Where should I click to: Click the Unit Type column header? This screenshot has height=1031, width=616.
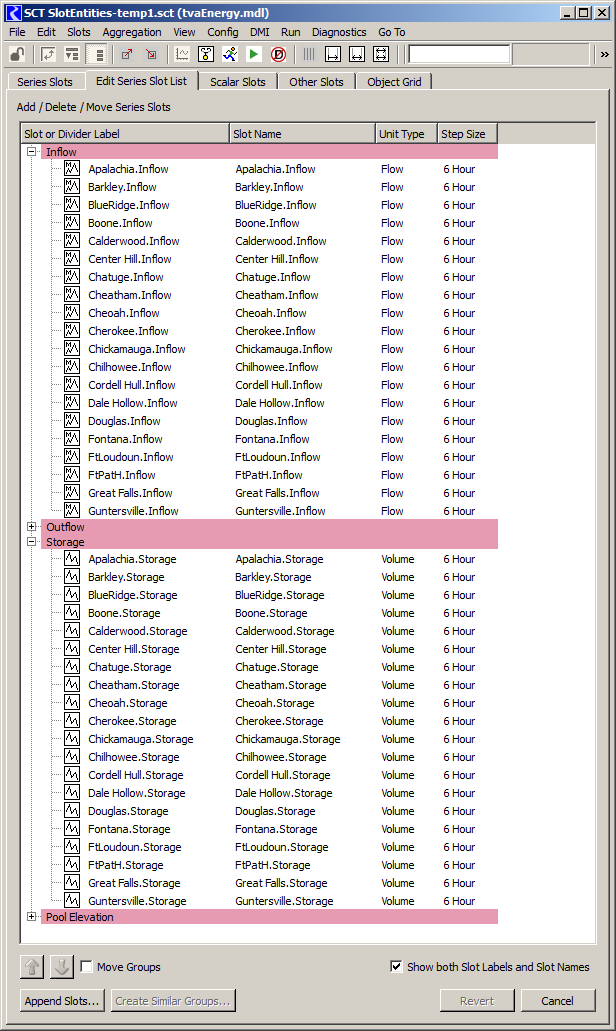tap(407, 133)
